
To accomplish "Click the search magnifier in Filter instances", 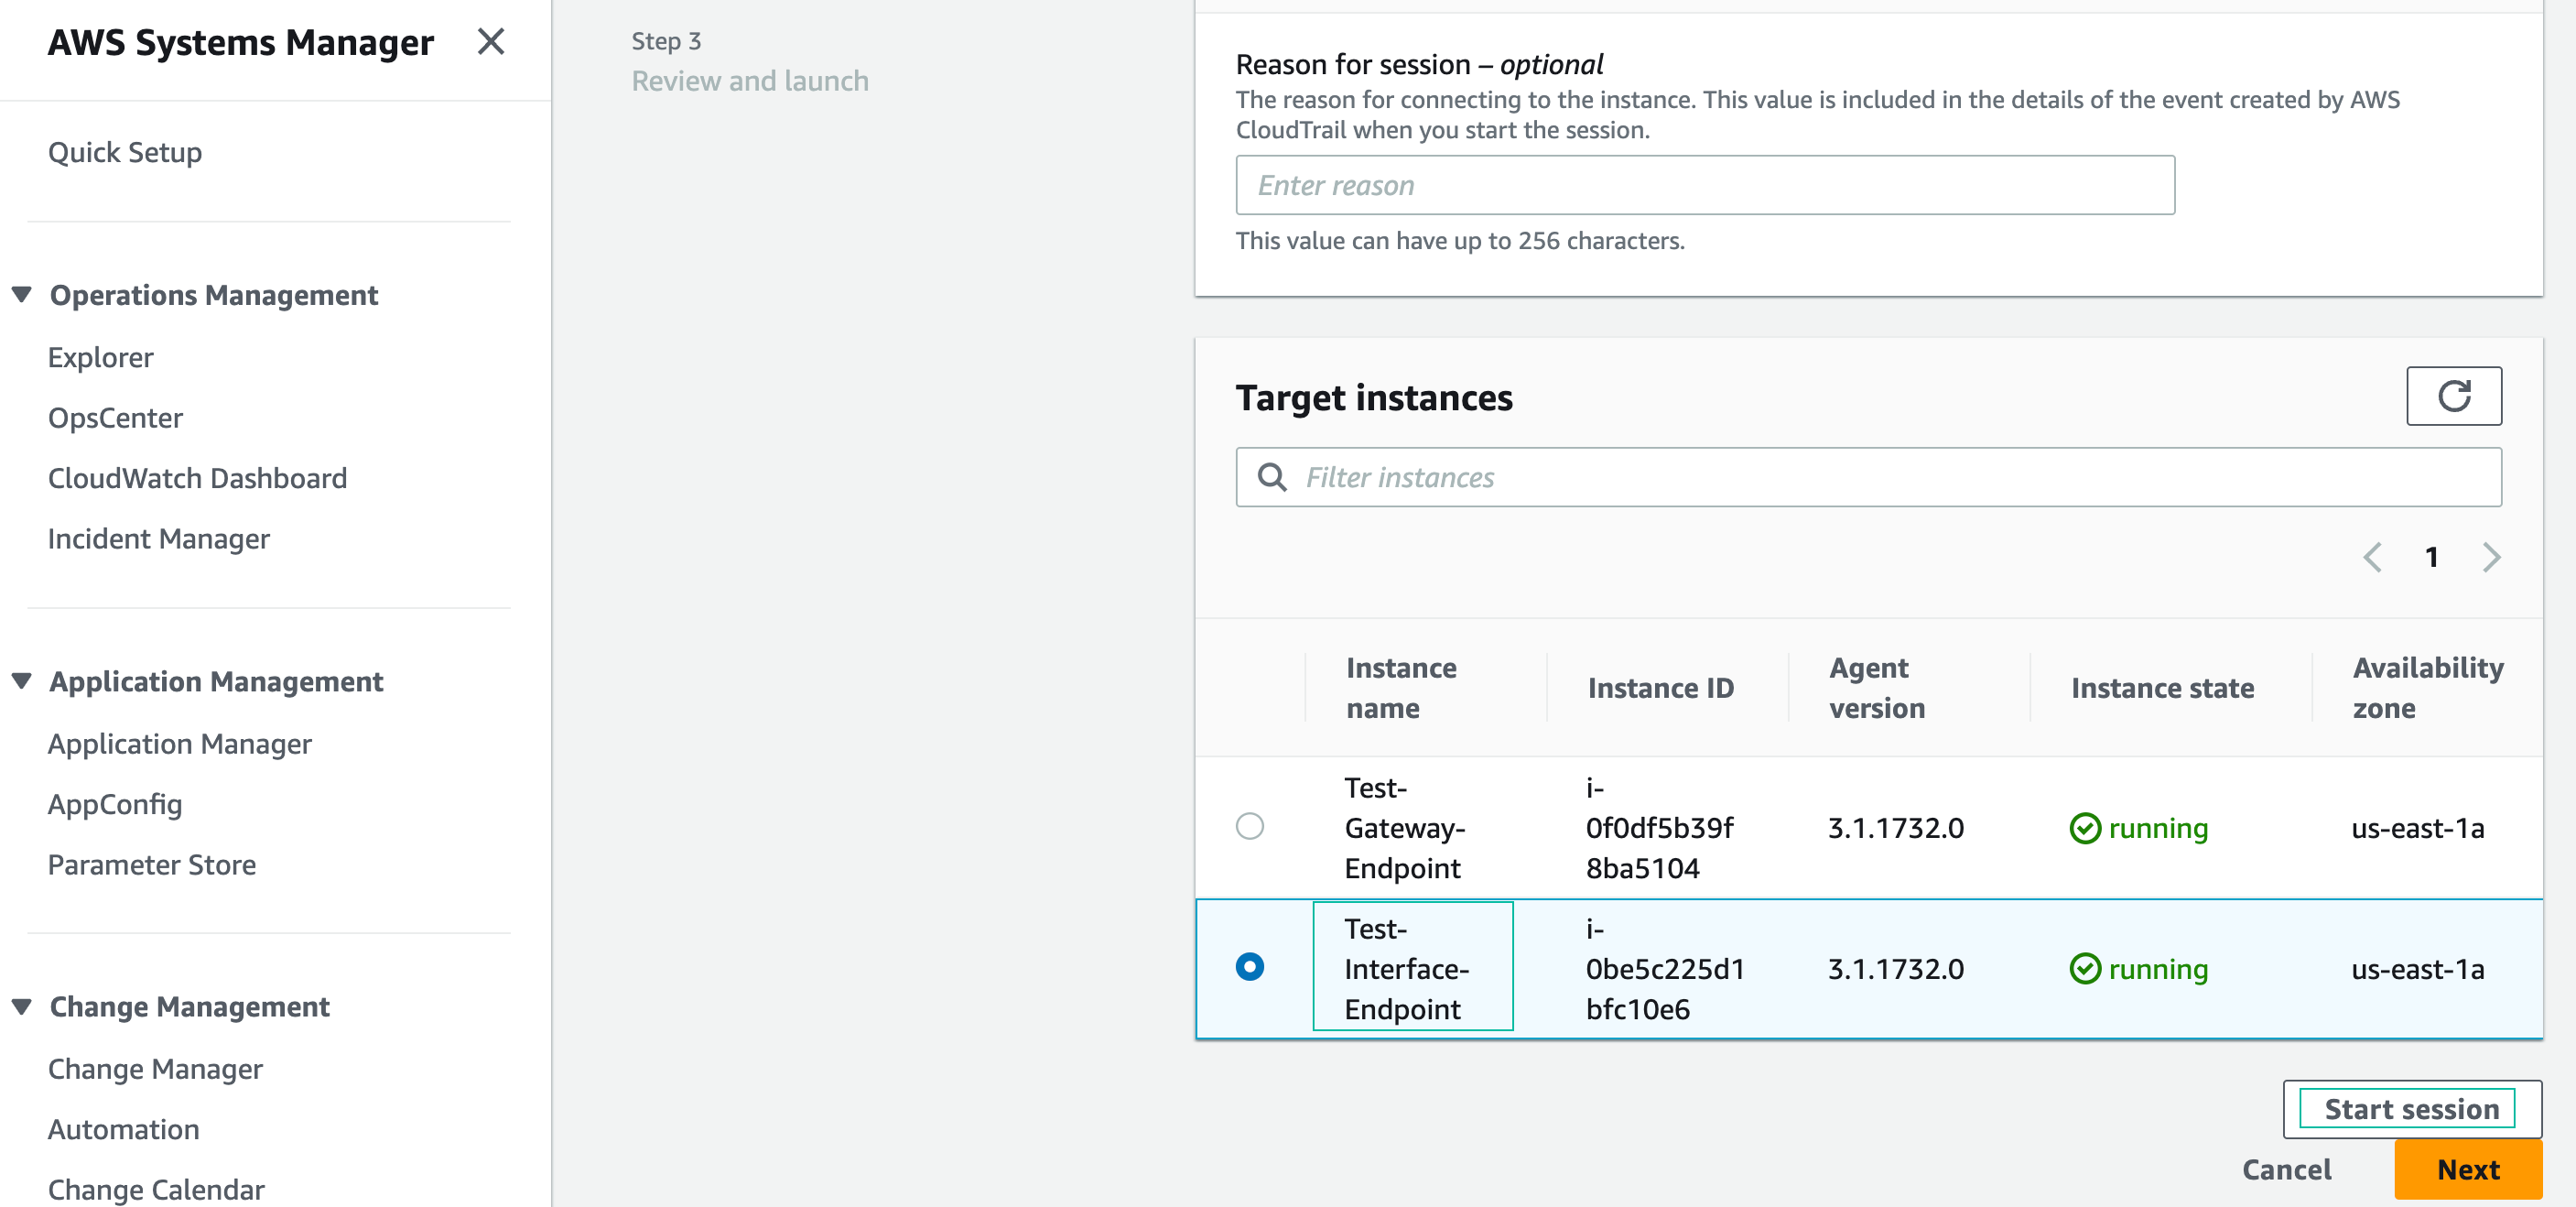I will coord(1271,477).
